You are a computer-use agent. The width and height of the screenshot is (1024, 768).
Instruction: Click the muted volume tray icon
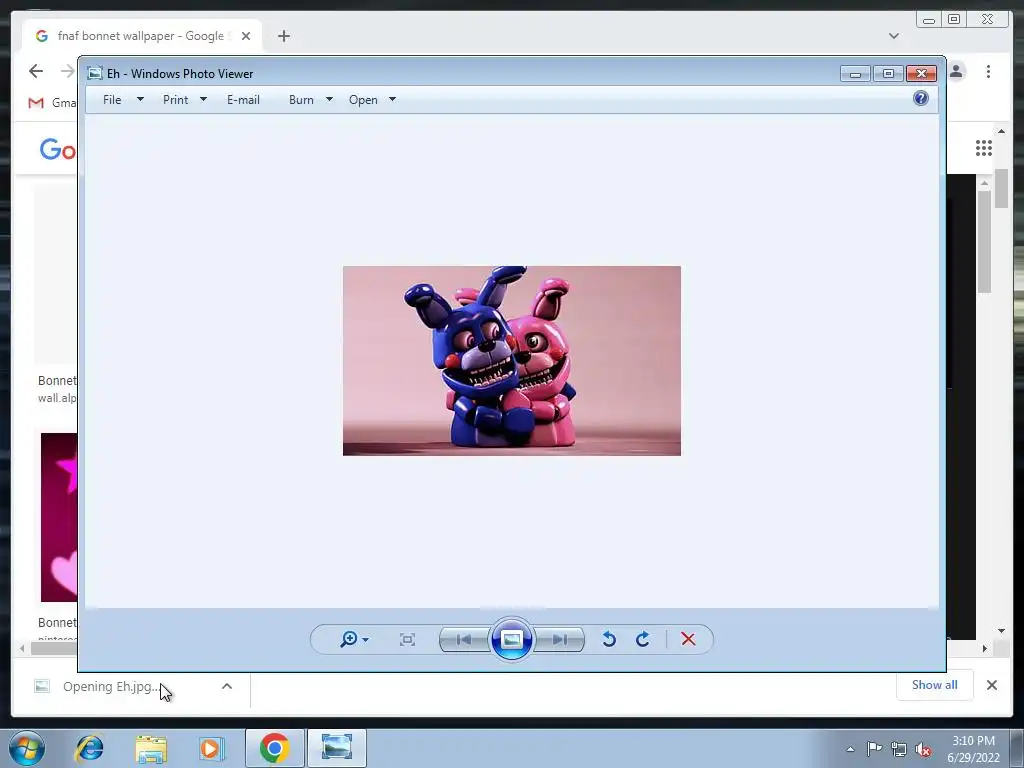pos(923,749)
